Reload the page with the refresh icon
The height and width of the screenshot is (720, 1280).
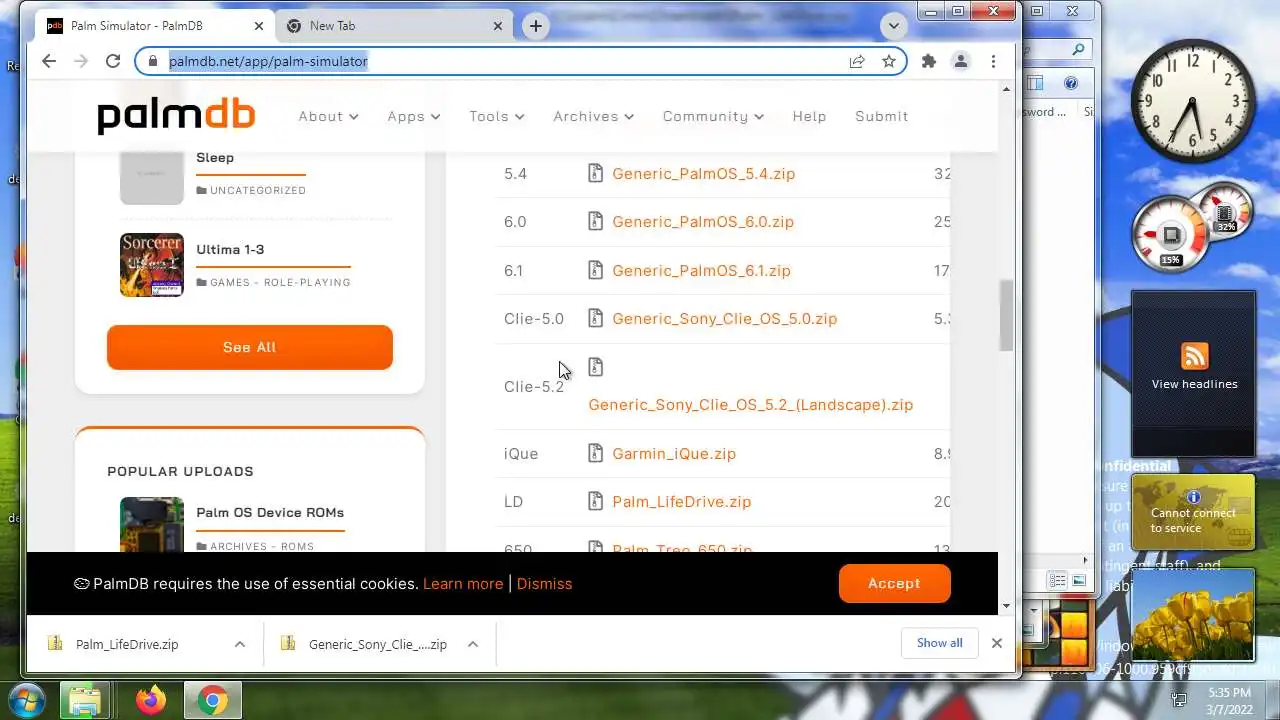point(113,61)
